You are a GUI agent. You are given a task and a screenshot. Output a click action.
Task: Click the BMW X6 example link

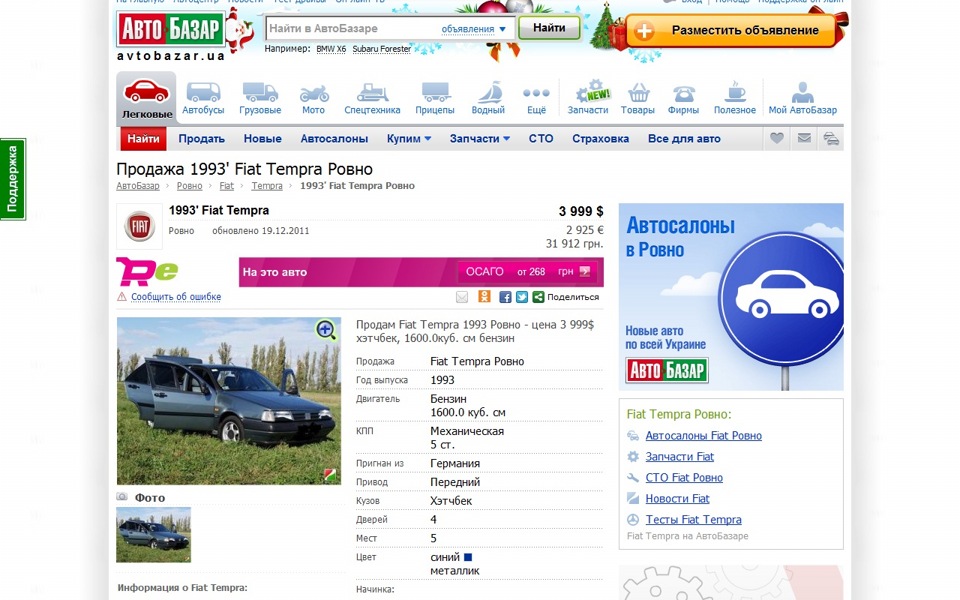(x=331, y=49)
